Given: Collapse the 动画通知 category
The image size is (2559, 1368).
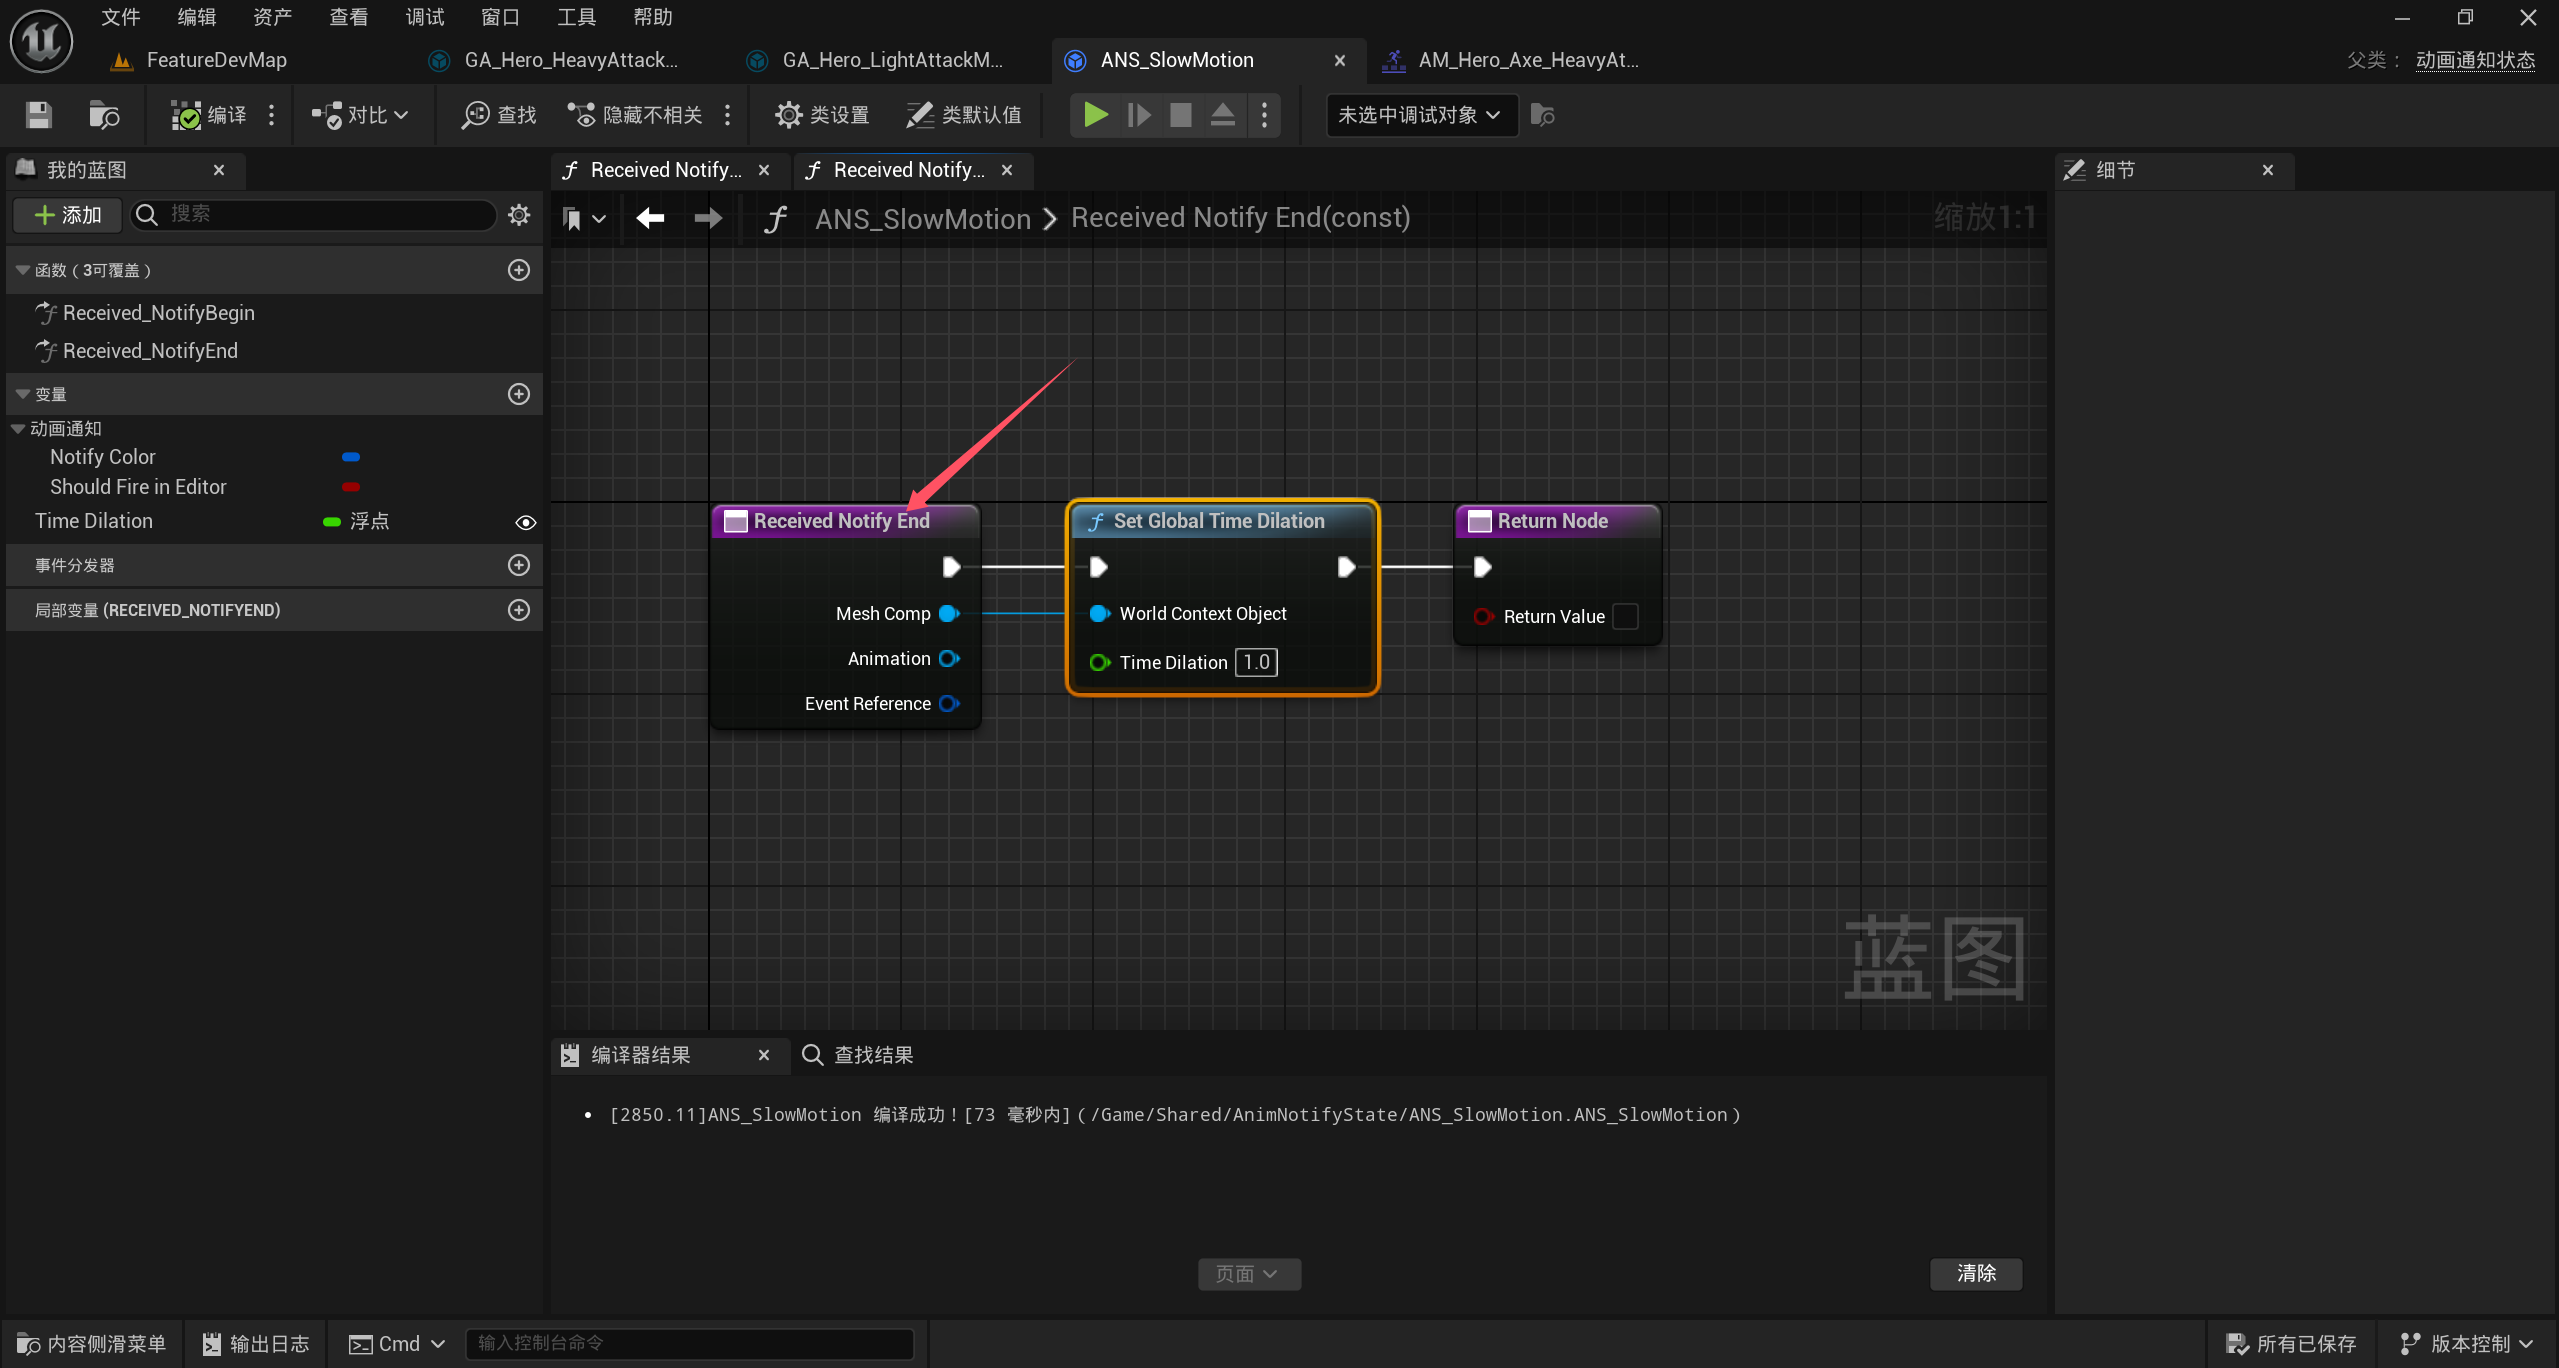Looking at the screenshot, I should [x=18, y=428].
